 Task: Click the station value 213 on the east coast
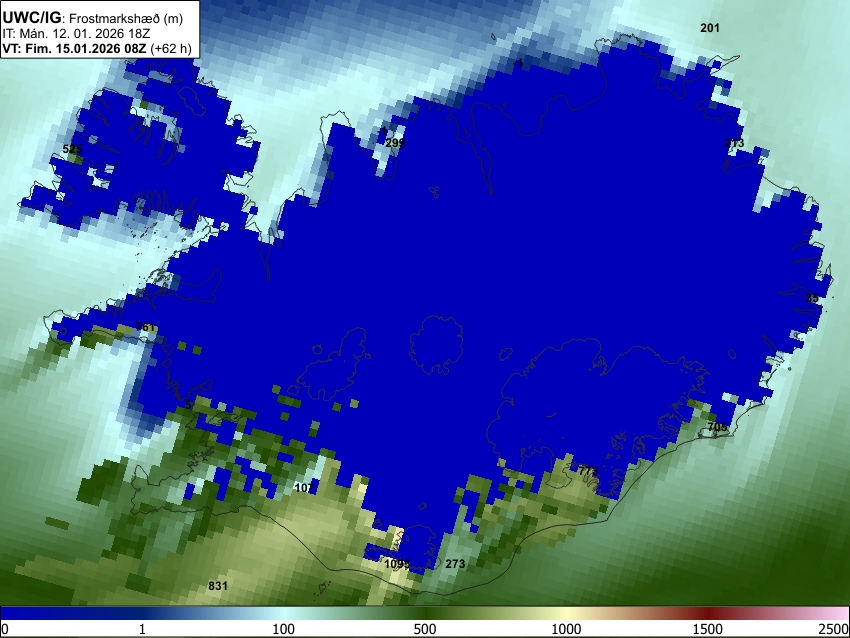pyautogui.click(x=735, y=143)
